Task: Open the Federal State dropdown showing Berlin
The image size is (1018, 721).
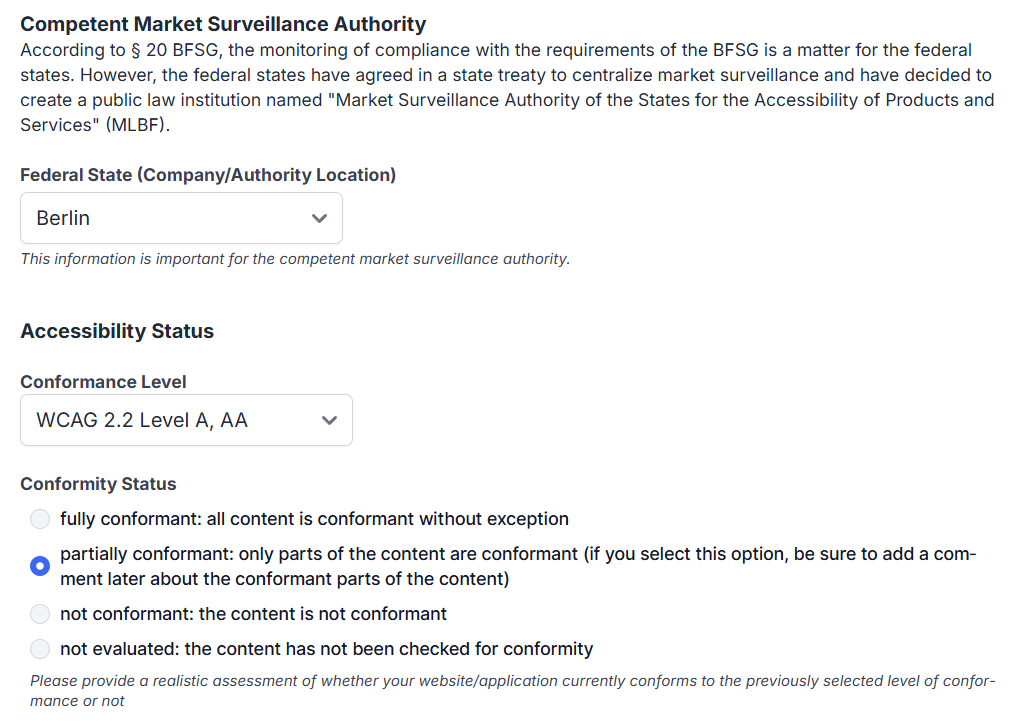Action: pos(180,218)
